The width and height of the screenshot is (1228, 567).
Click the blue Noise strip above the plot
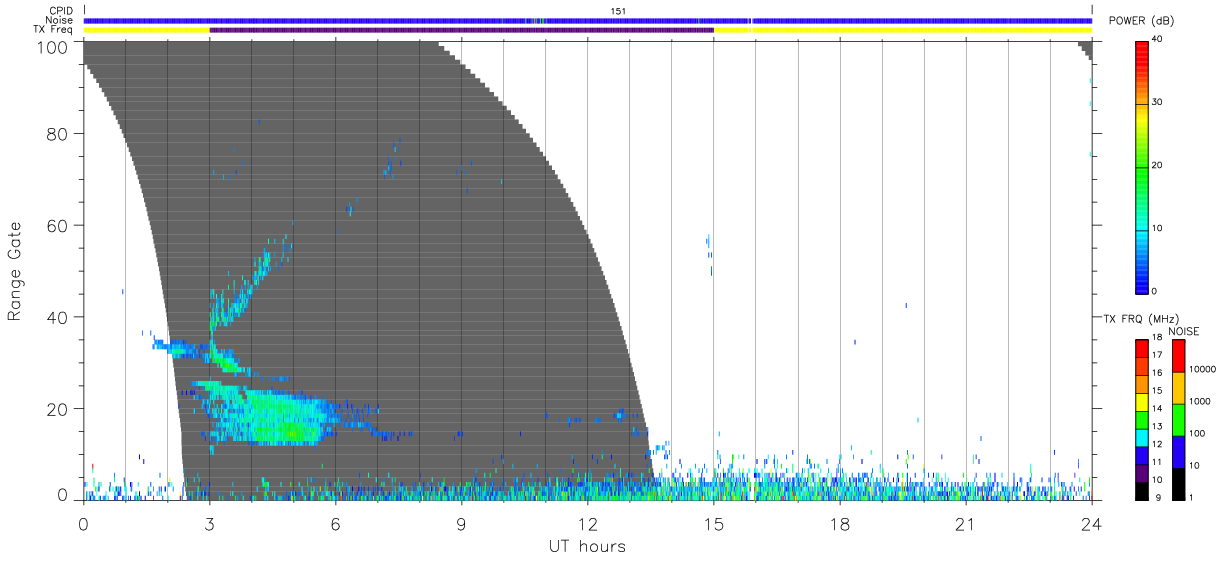588,20
